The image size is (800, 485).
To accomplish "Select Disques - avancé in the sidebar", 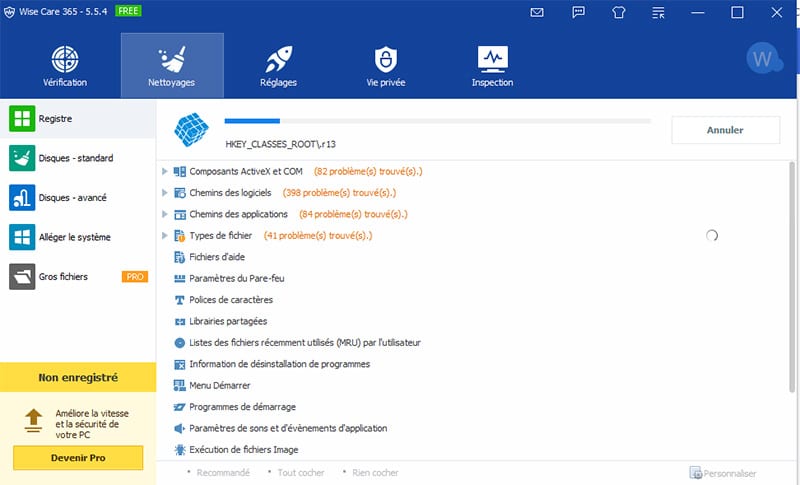I will pyautogui.click(x=78, y=197).
